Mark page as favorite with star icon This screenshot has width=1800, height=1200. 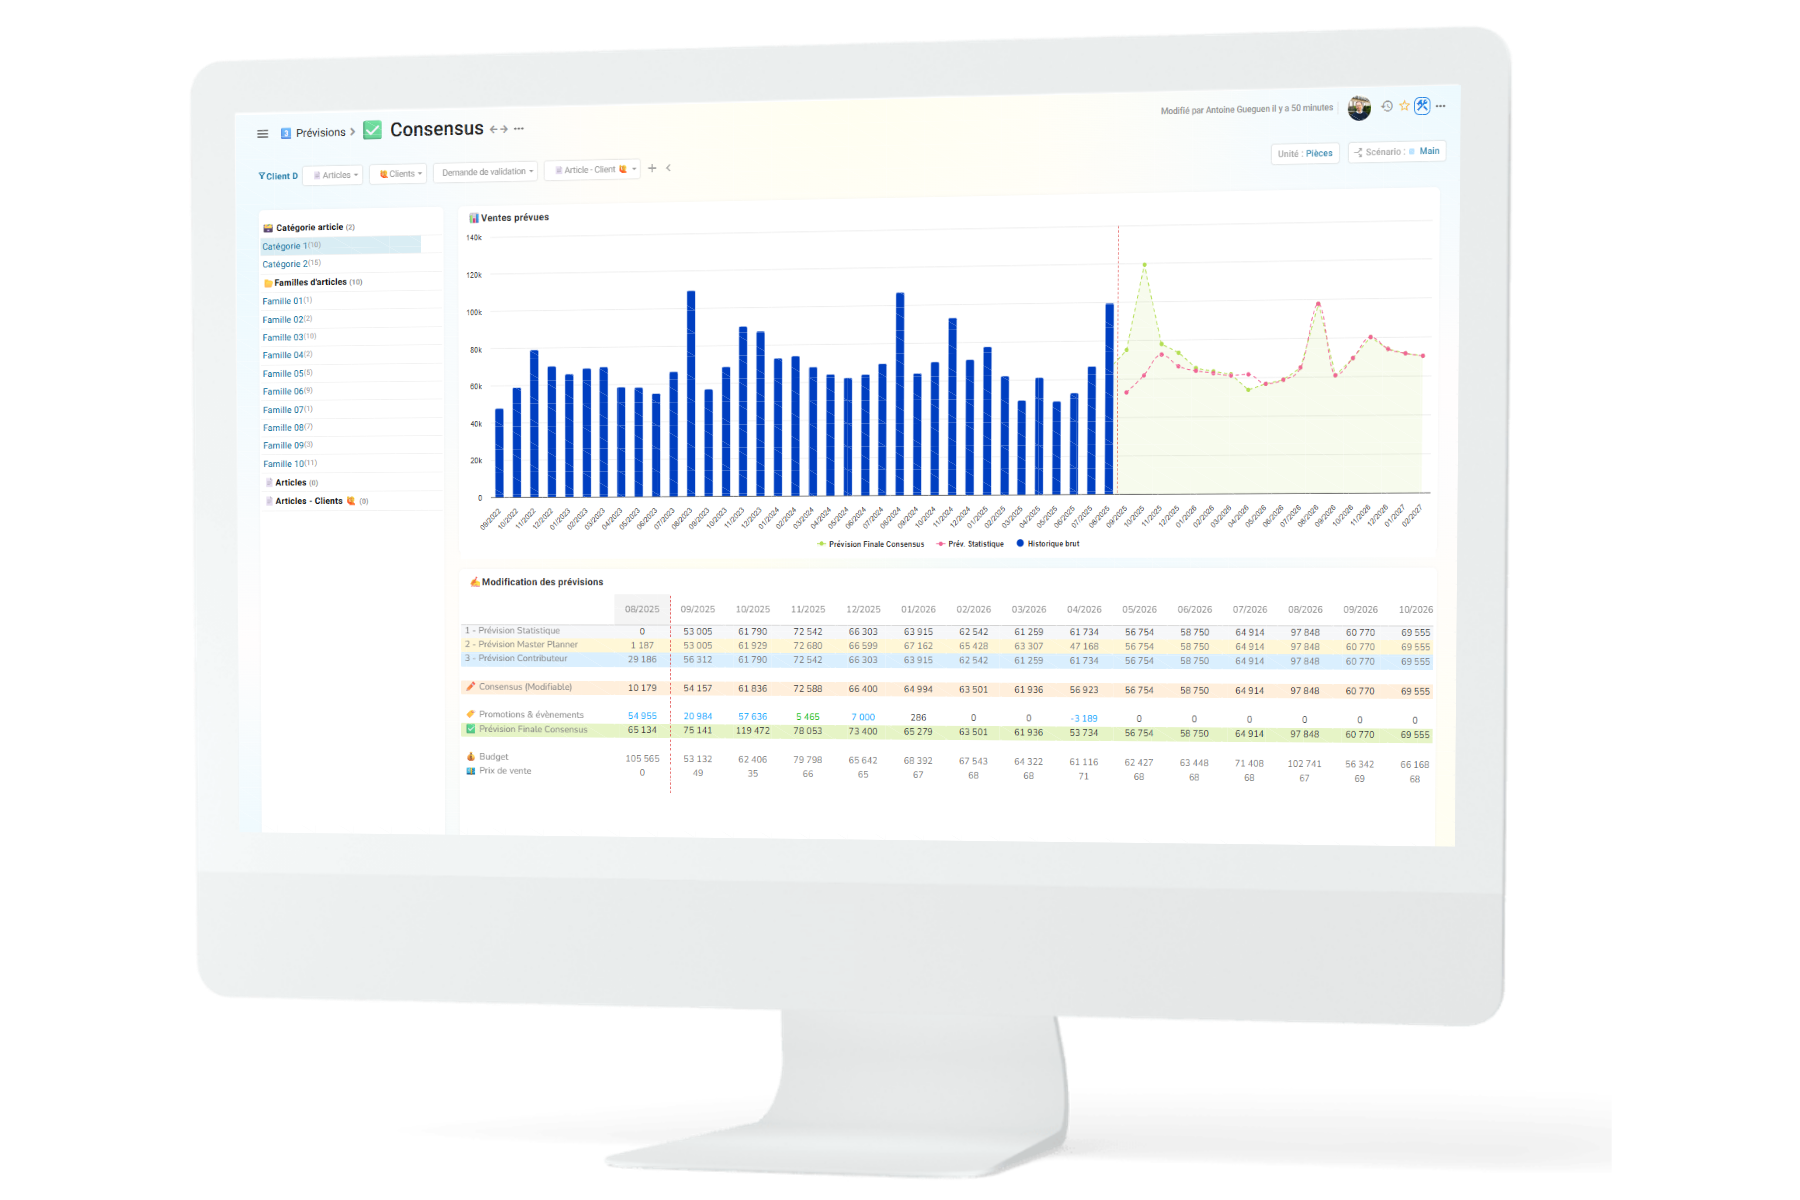click(1404, 106)
